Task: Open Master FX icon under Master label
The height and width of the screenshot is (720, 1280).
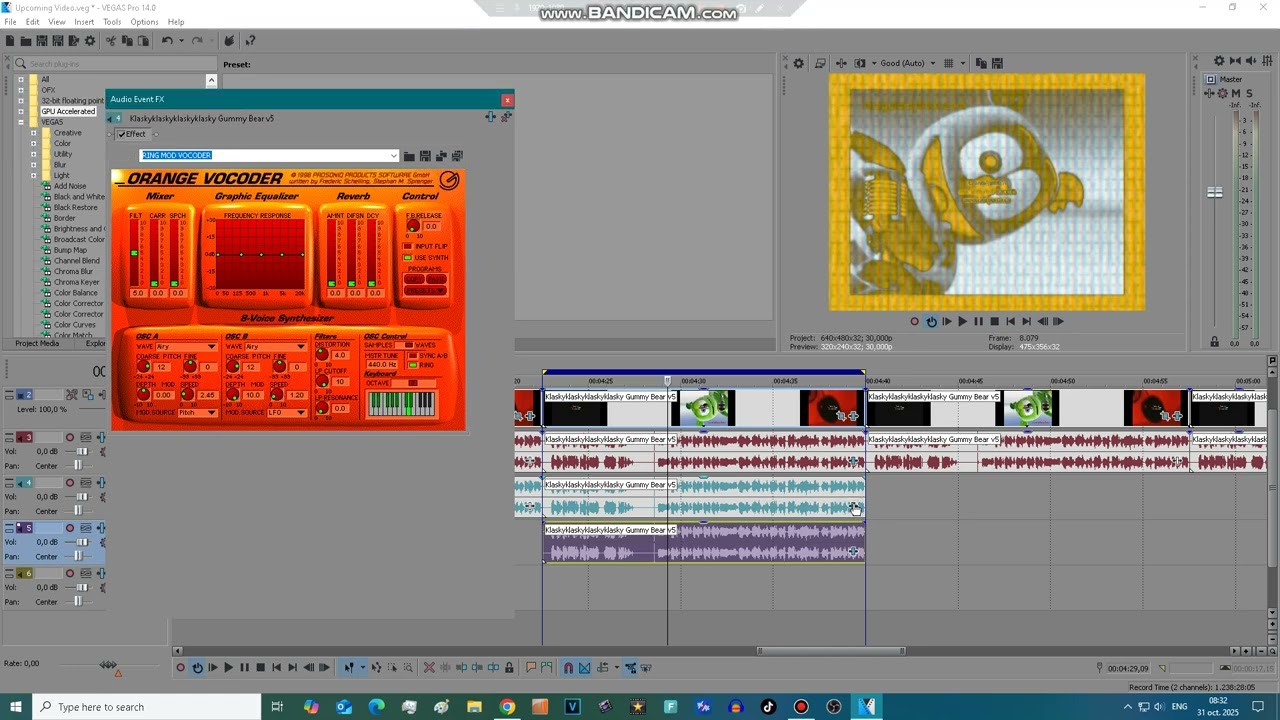Action: [1209, 93]
